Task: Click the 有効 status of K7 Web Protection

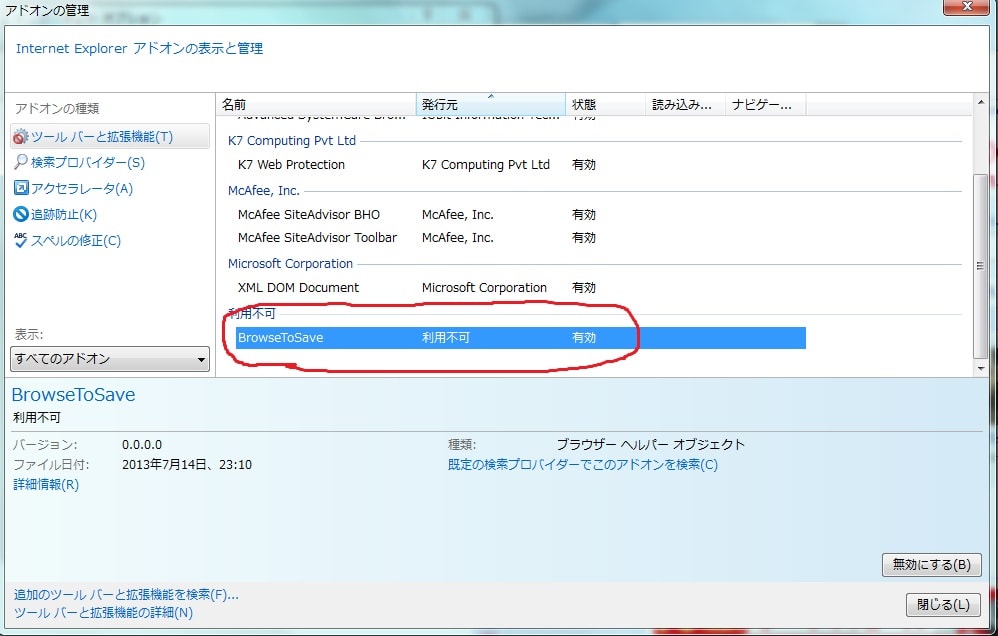Action: pos(584,165)
